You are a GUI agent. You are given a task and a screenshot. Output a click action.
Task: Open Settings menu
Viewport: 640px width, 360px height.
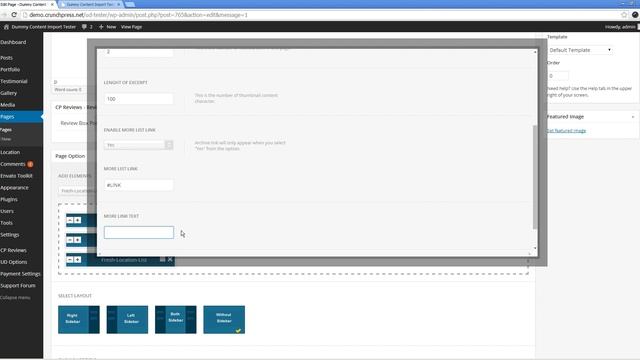point(10,235)
